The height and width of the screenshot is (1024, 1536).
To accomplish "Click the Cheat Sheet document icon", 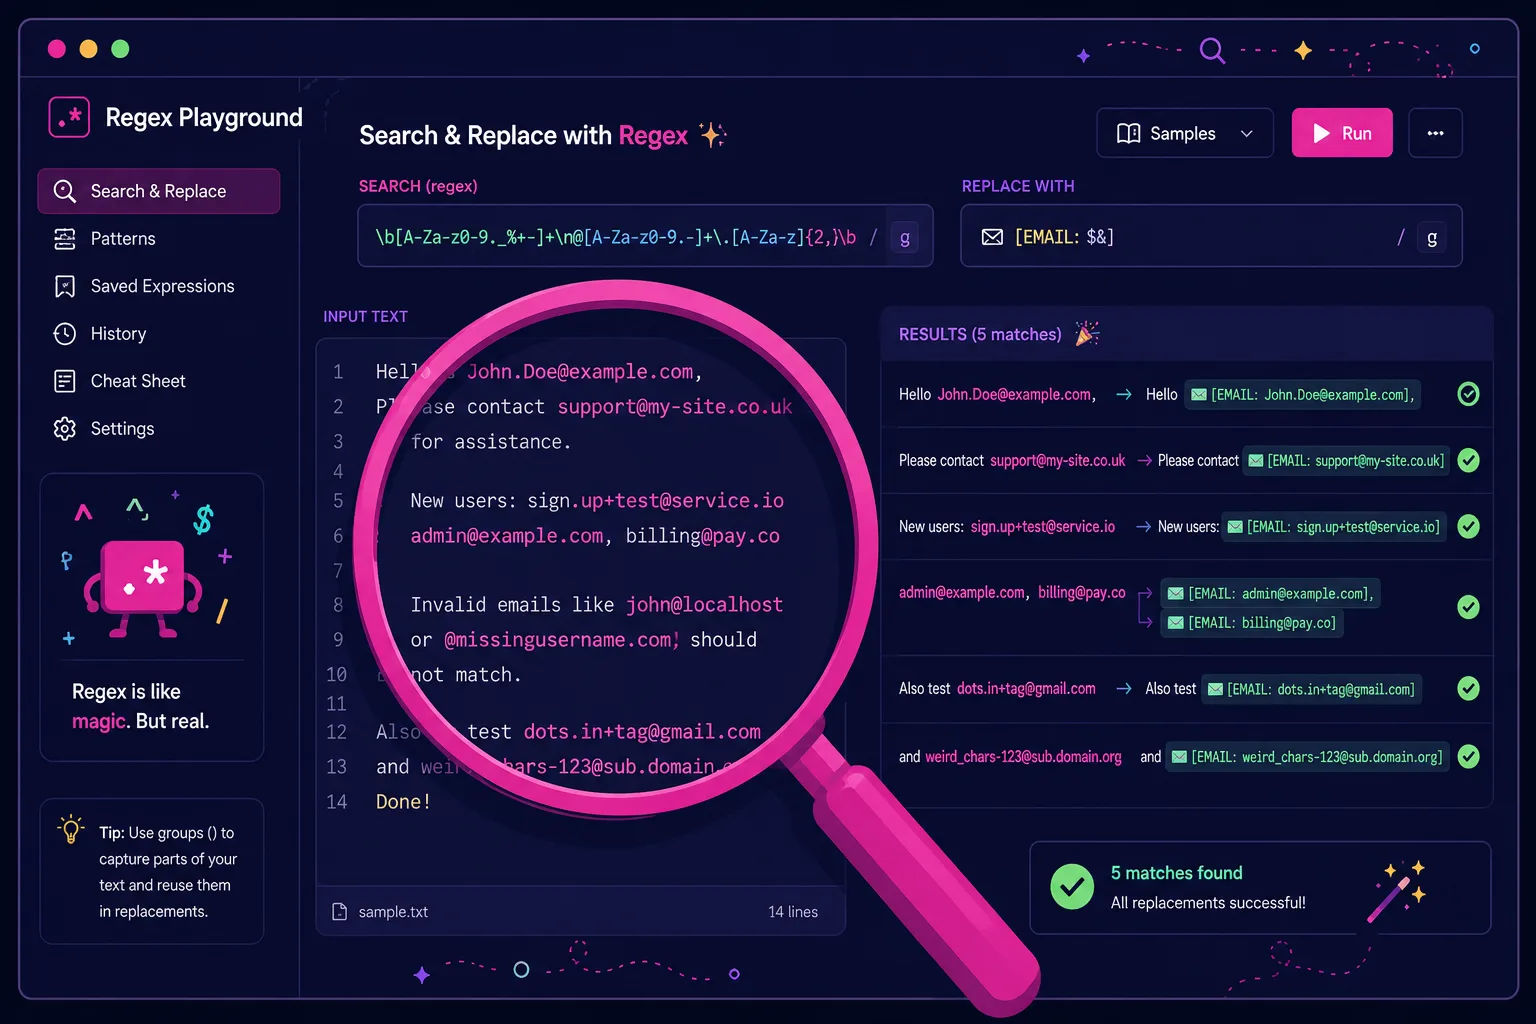I will (x=65, y=381).
